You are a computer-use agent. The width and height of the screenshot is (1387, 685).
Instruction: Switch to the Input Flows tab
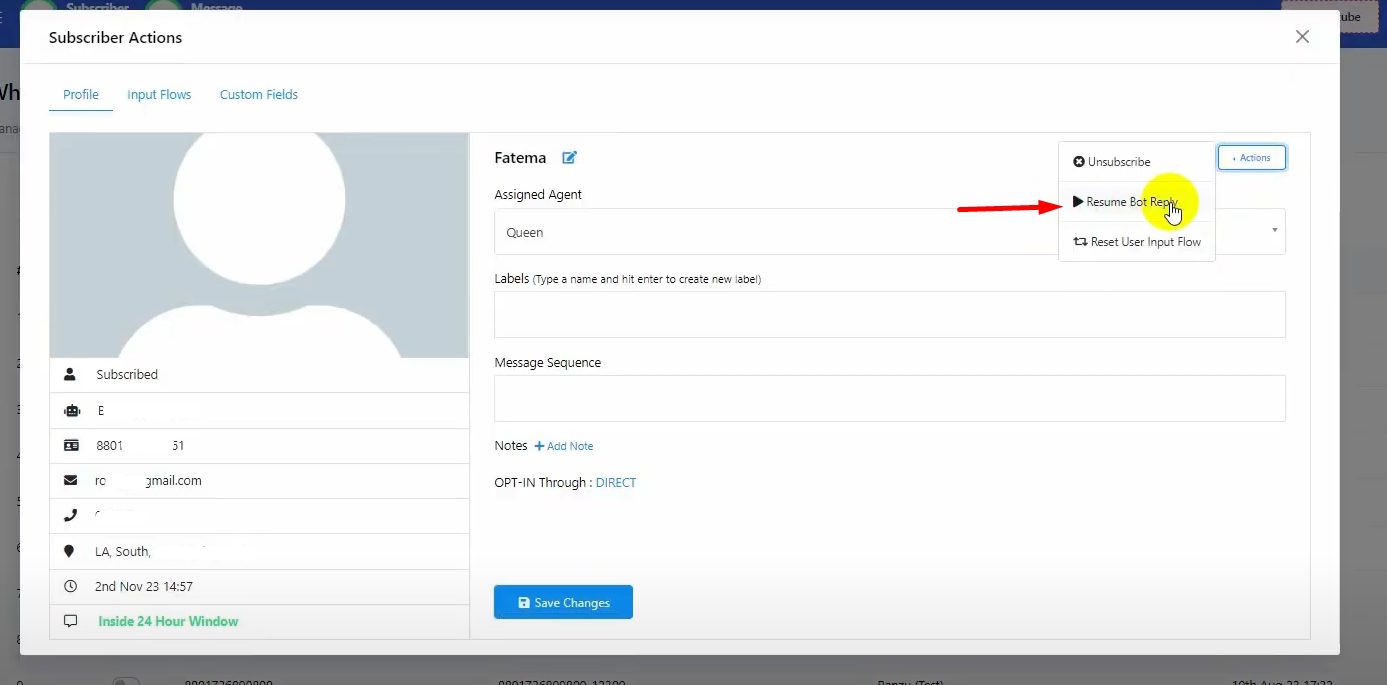pos(159,95)
